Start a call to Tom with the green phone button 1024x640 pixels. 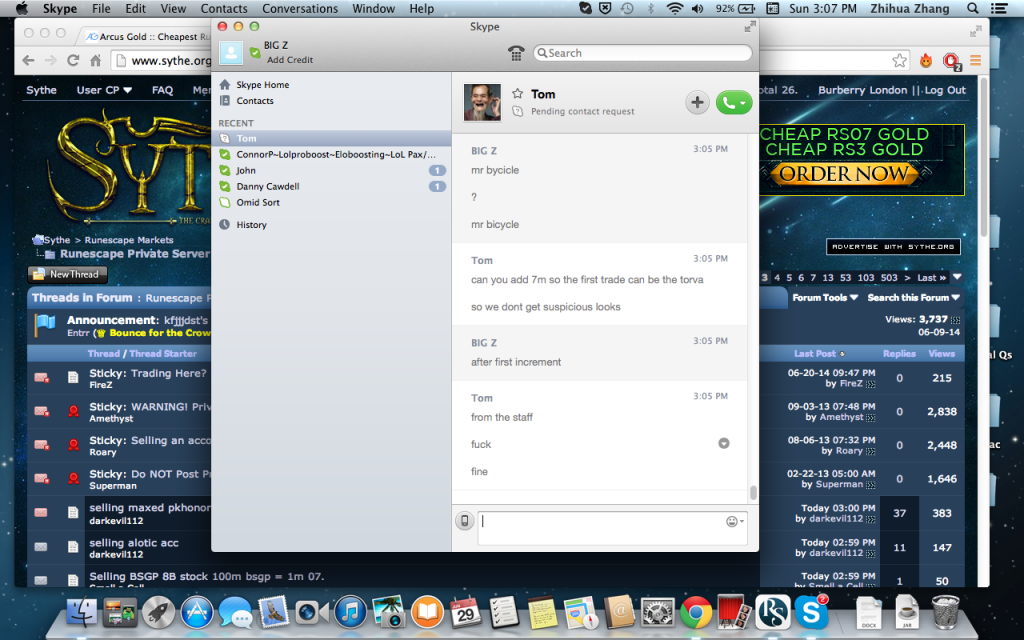734,103
